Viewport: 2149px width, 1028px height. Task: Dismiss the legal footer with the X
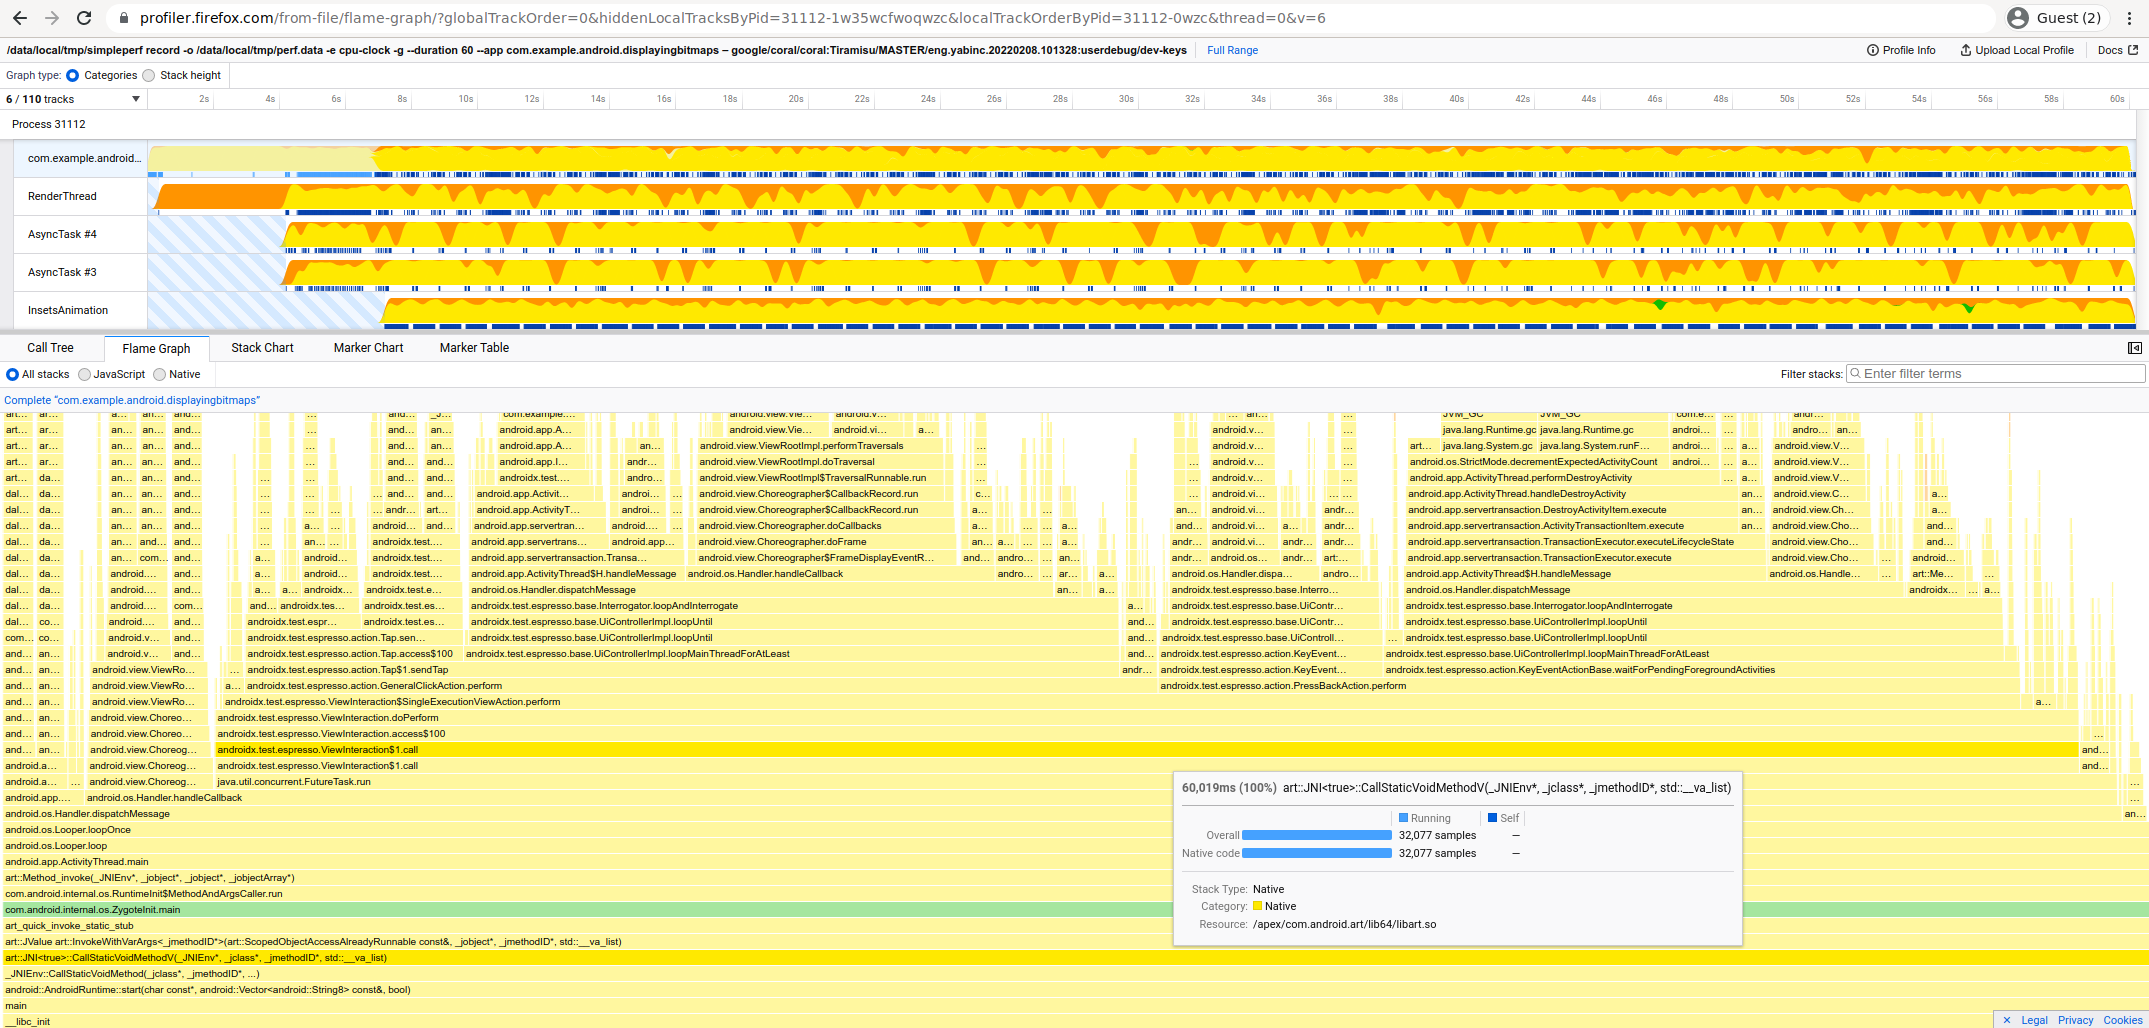tap(2006, 1020)
